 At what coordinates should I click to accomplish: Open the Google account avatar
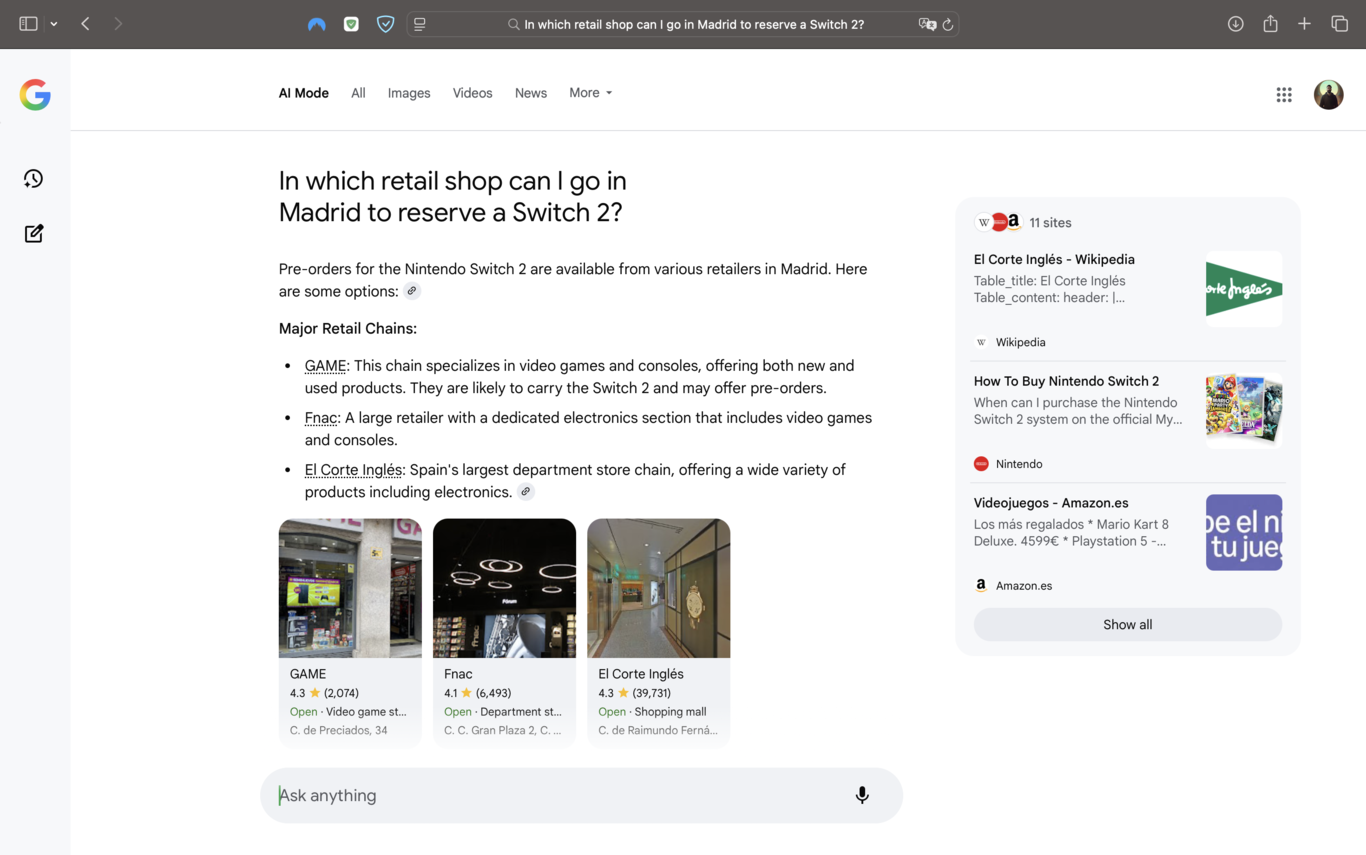pyautogui.click(x=1328, y=95)
